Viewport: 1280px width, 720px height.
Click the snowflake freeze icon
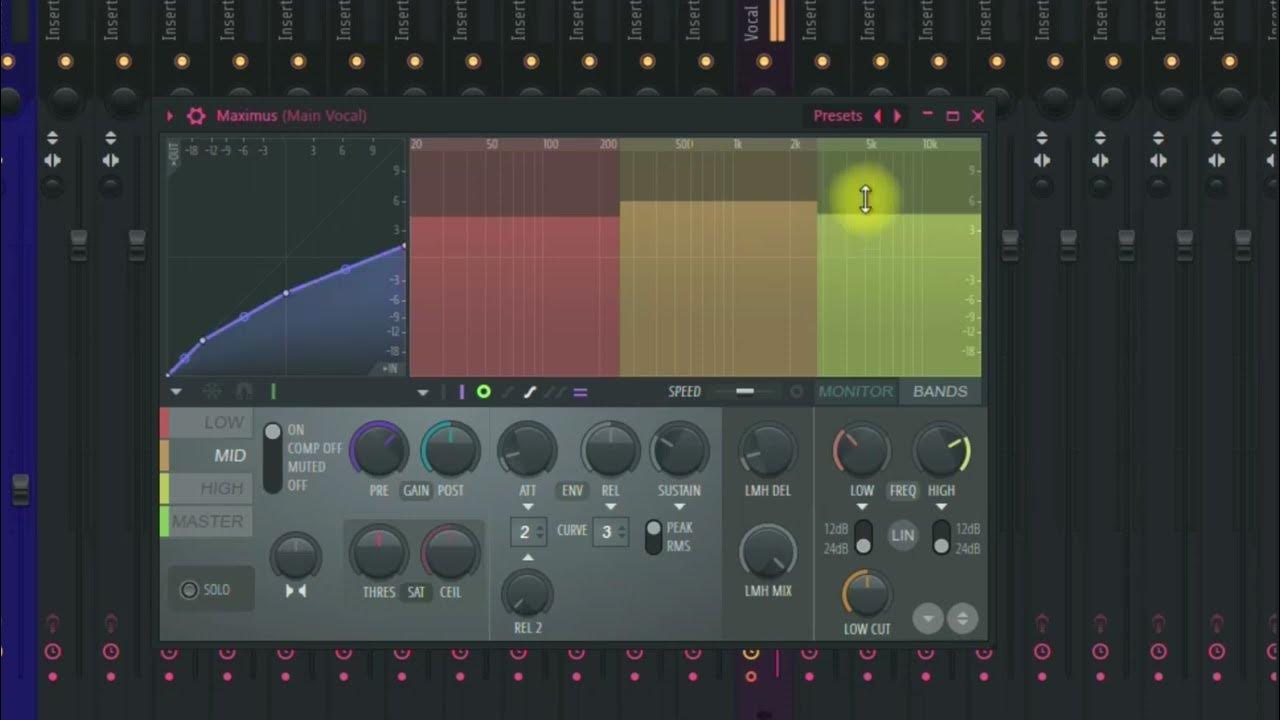pyautogui.click(x=212, y=392)
